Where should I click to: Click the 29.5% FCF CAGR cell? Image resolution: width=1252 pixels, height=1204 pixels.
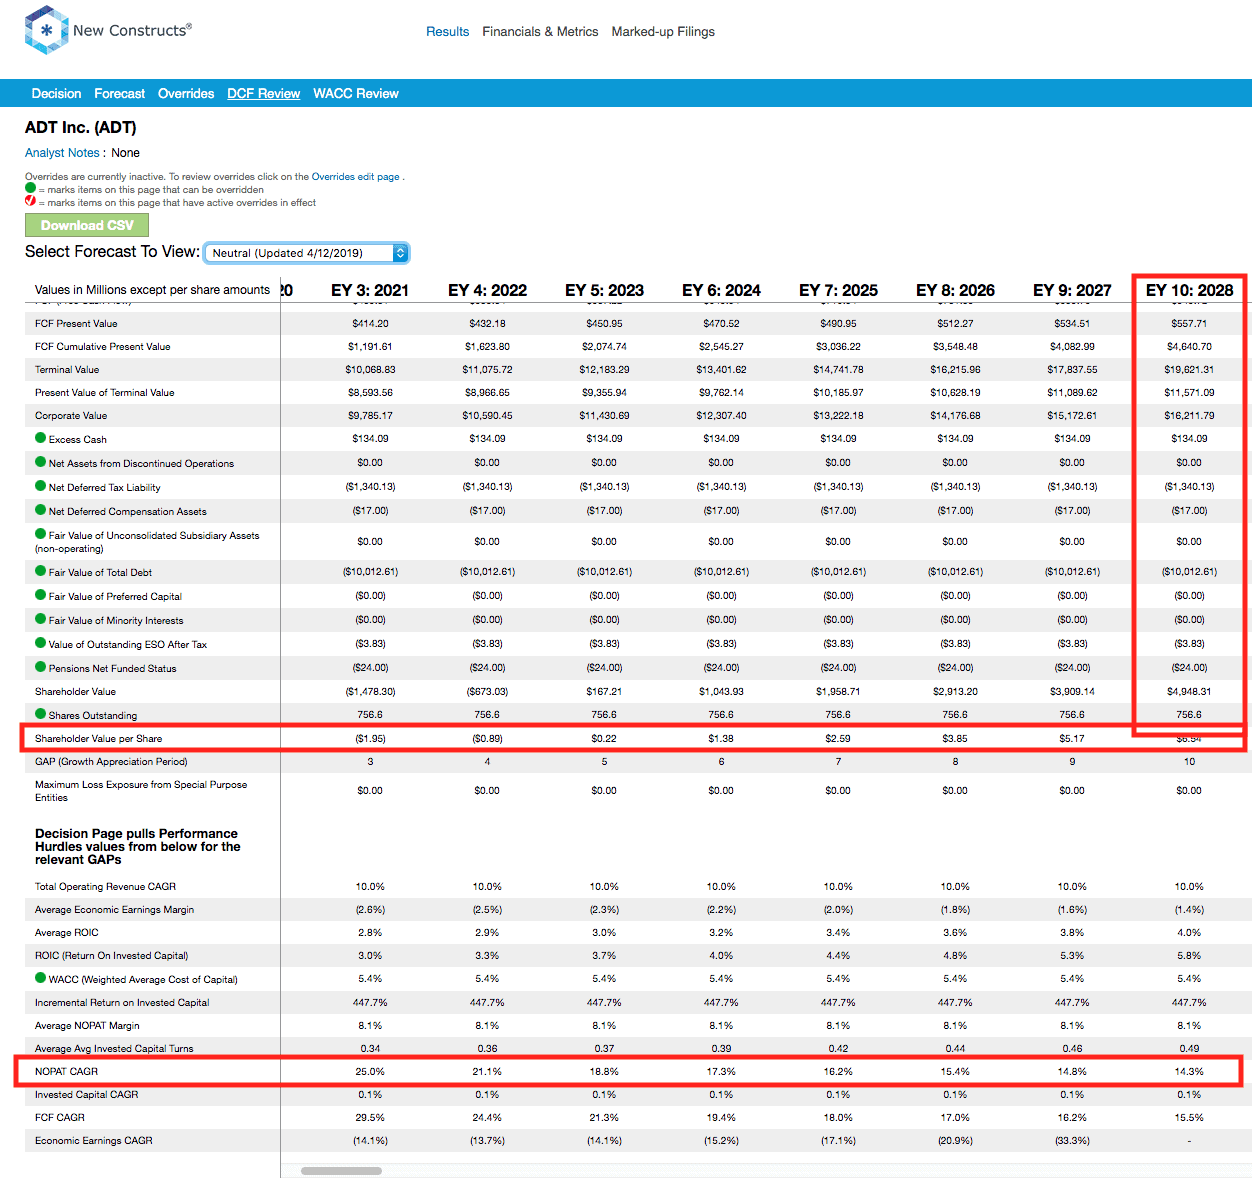(x=370, y=1118)
